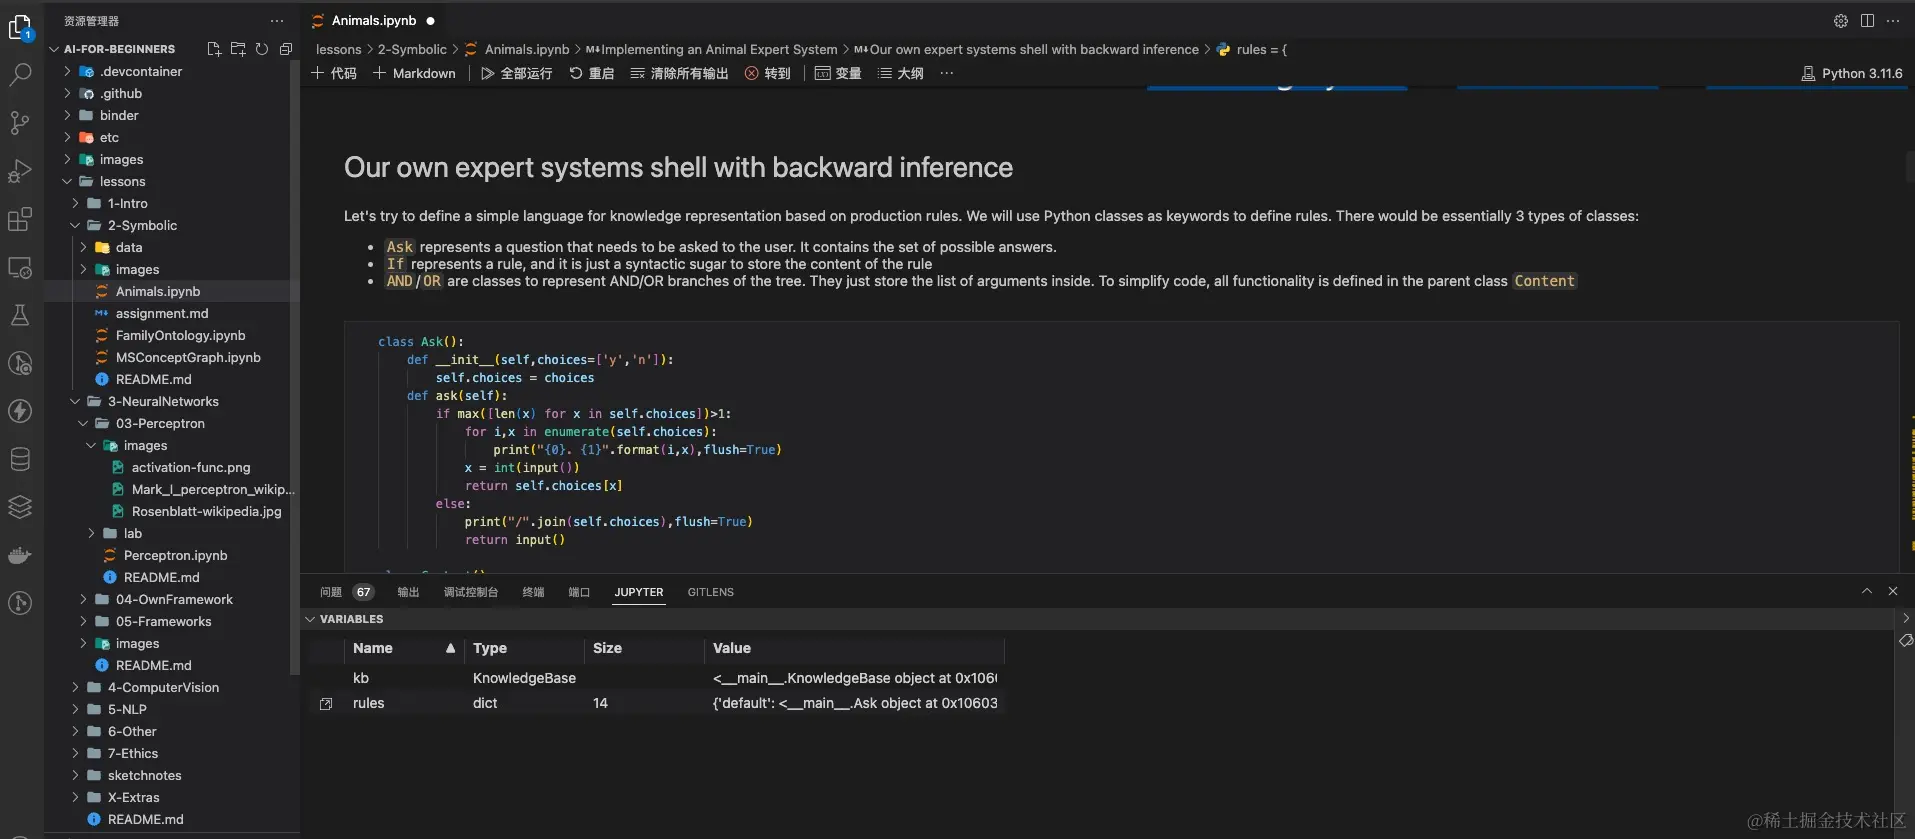The height and width of the screenshot is (839, 1915).
Task: Close the bottom panel
Action: 1893,592
